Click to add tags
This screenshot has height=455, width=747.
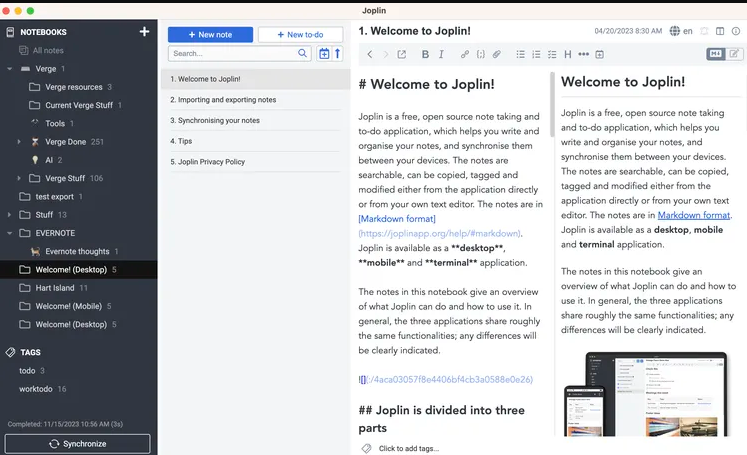click(x=409, y=448)
